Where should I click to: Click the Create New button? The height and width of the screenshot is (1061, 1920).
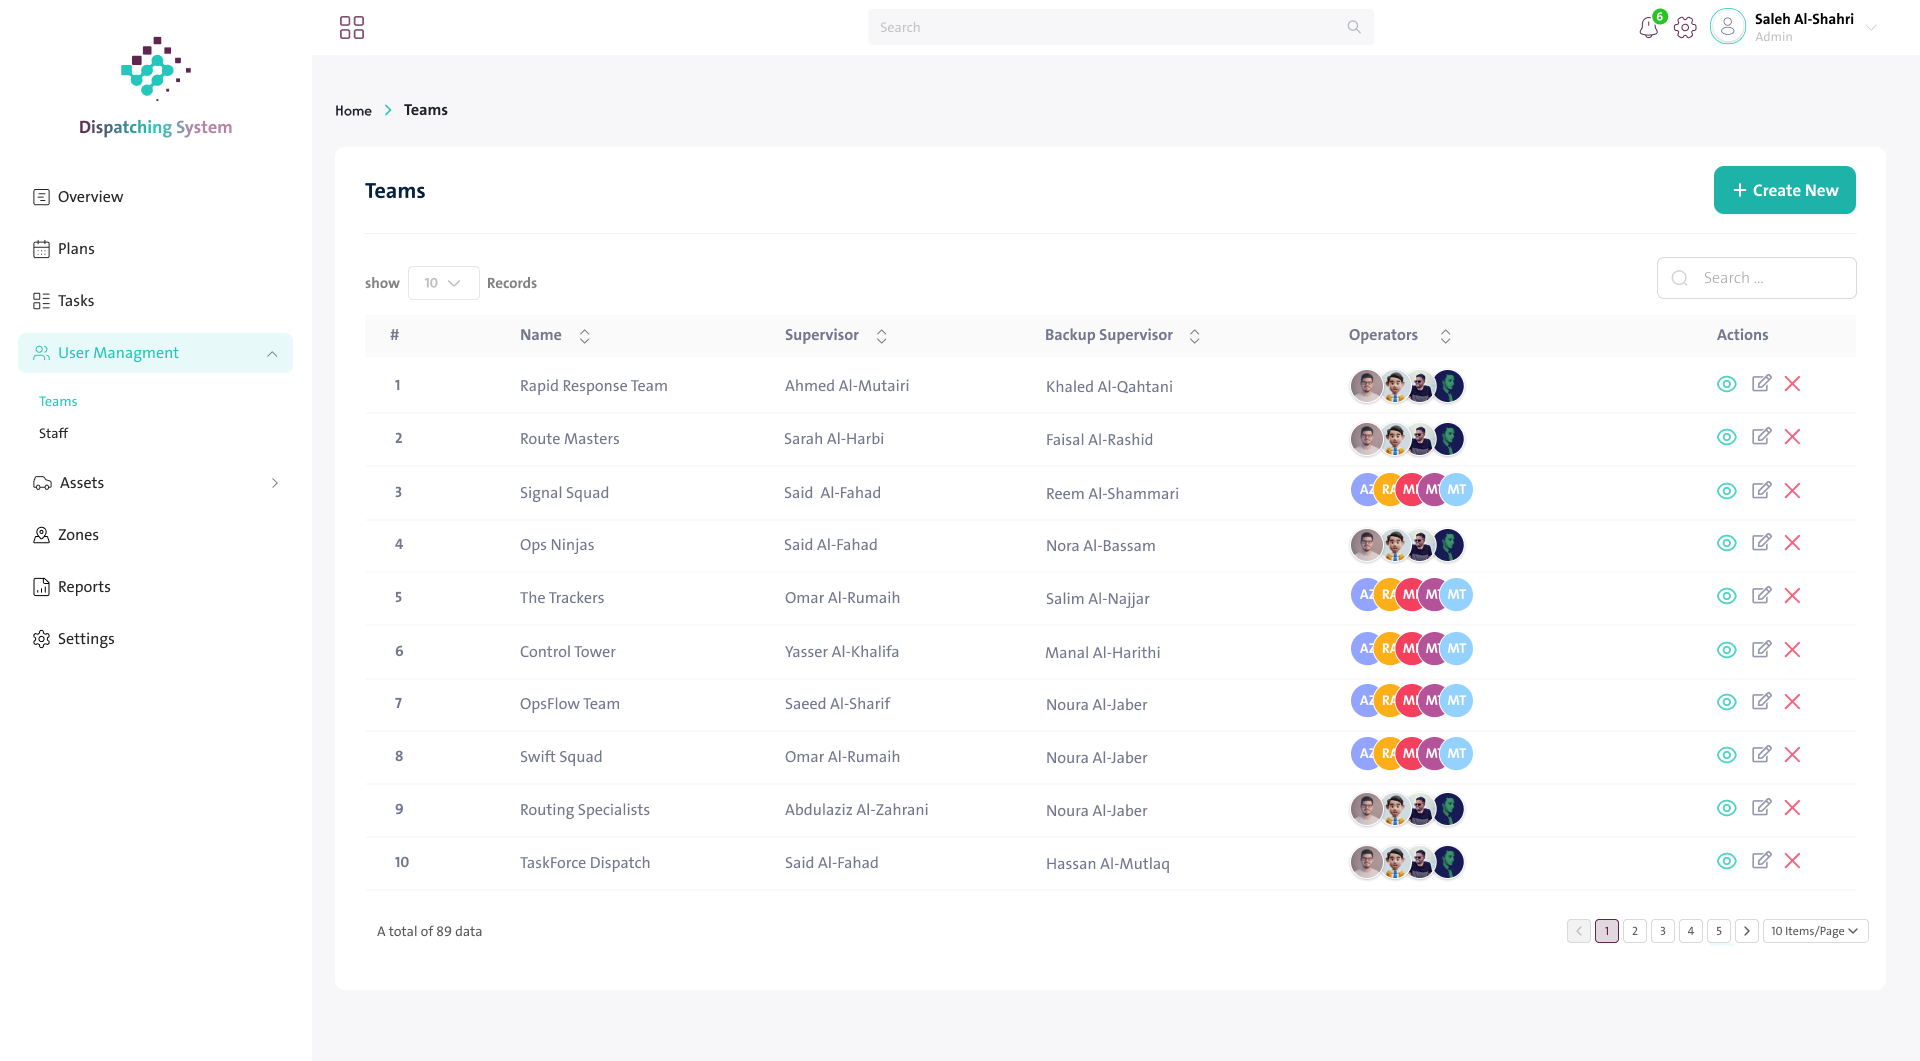[1784, 190]
